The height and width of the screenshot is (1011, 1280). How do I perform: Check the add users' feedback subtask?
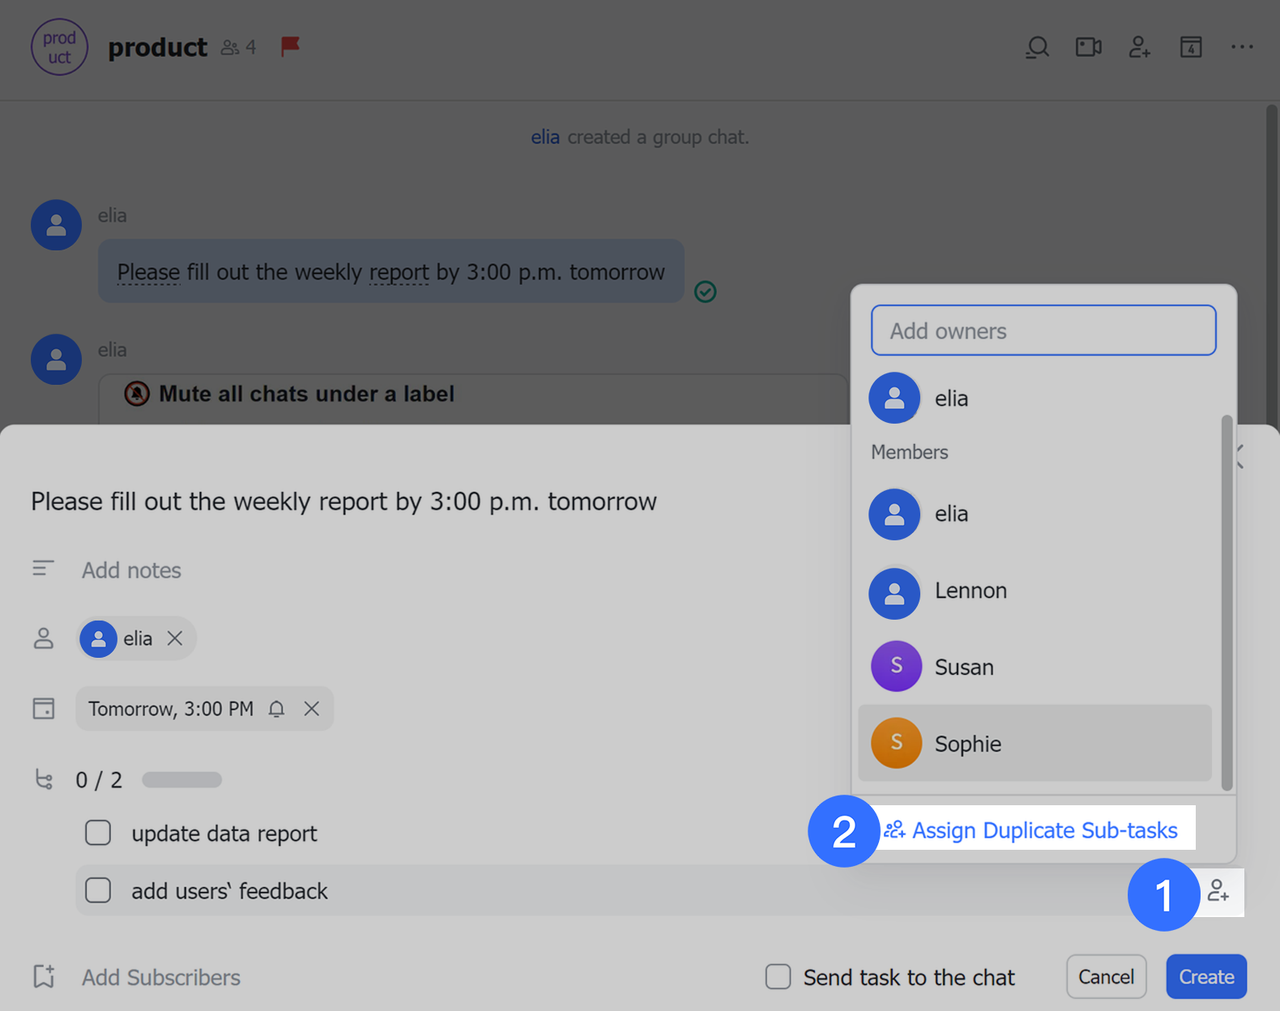click(x=98, y=890)
